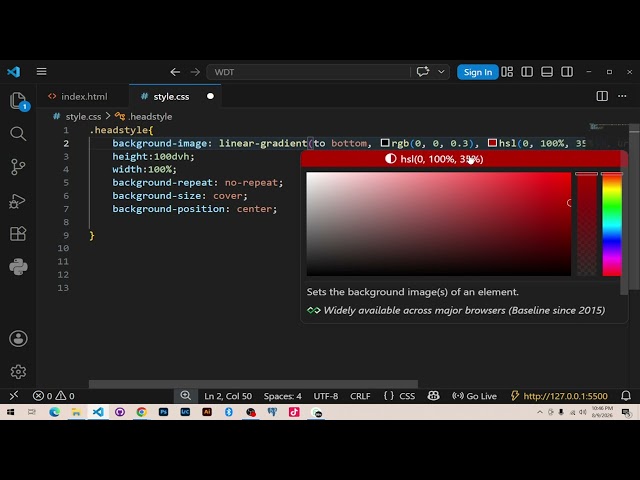Image resolution: width=640 pixels, height=480 pixels.
Task: Open the Manage gear menu
Action: [18, 371]
